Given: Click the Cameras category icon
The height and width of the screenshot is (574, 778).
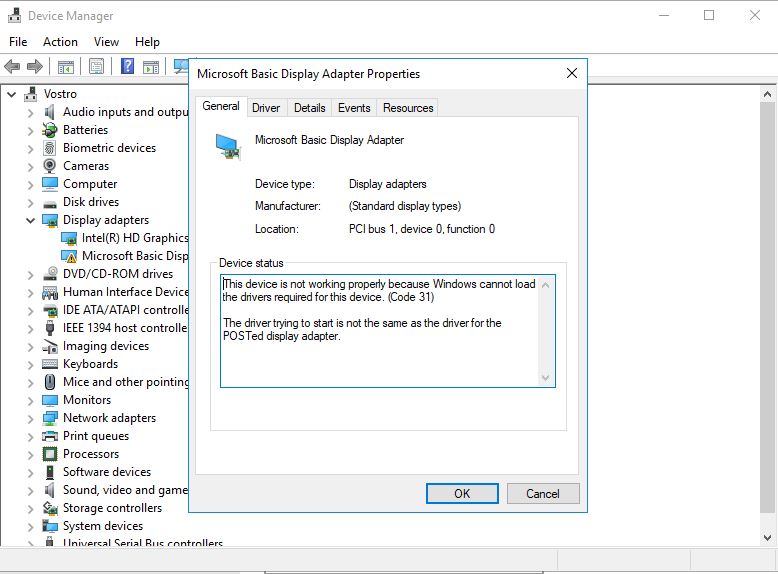Looking at the screenshot, I should pos(50,166).
